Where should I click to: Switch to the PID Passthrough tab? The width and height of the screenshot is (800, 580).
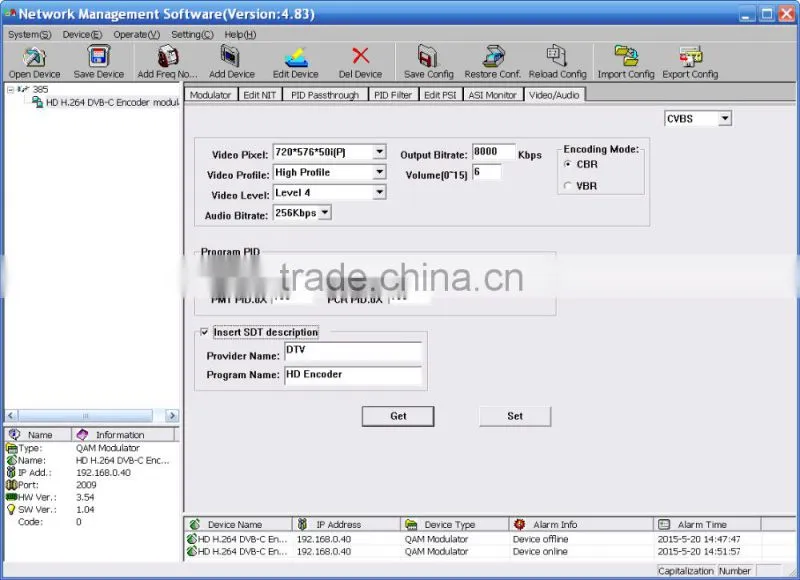pos(325,95)
